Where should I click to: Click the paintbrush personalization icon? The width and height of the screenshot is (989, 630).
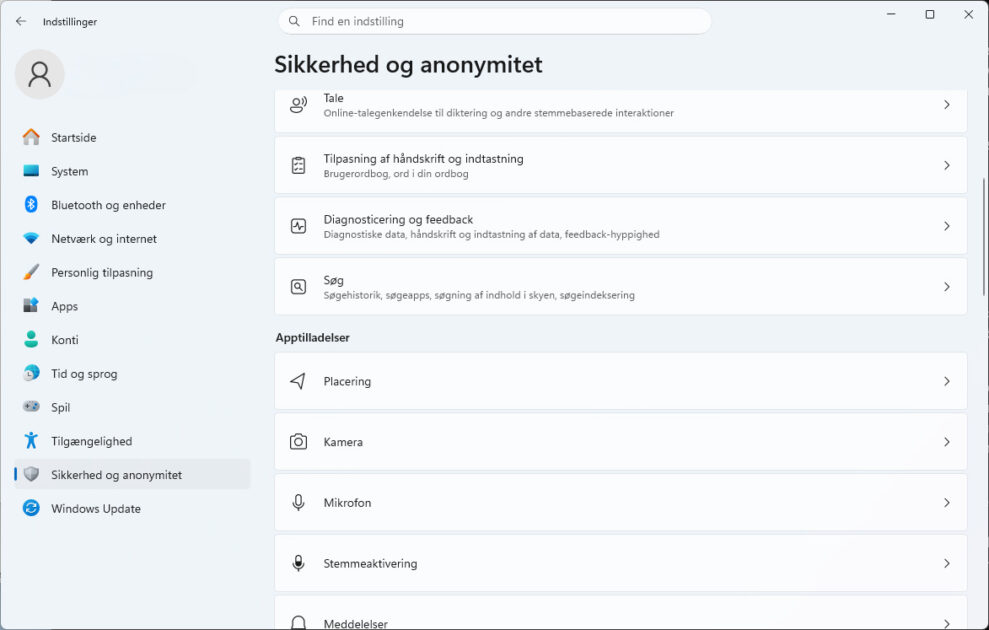tap(31, 272)
